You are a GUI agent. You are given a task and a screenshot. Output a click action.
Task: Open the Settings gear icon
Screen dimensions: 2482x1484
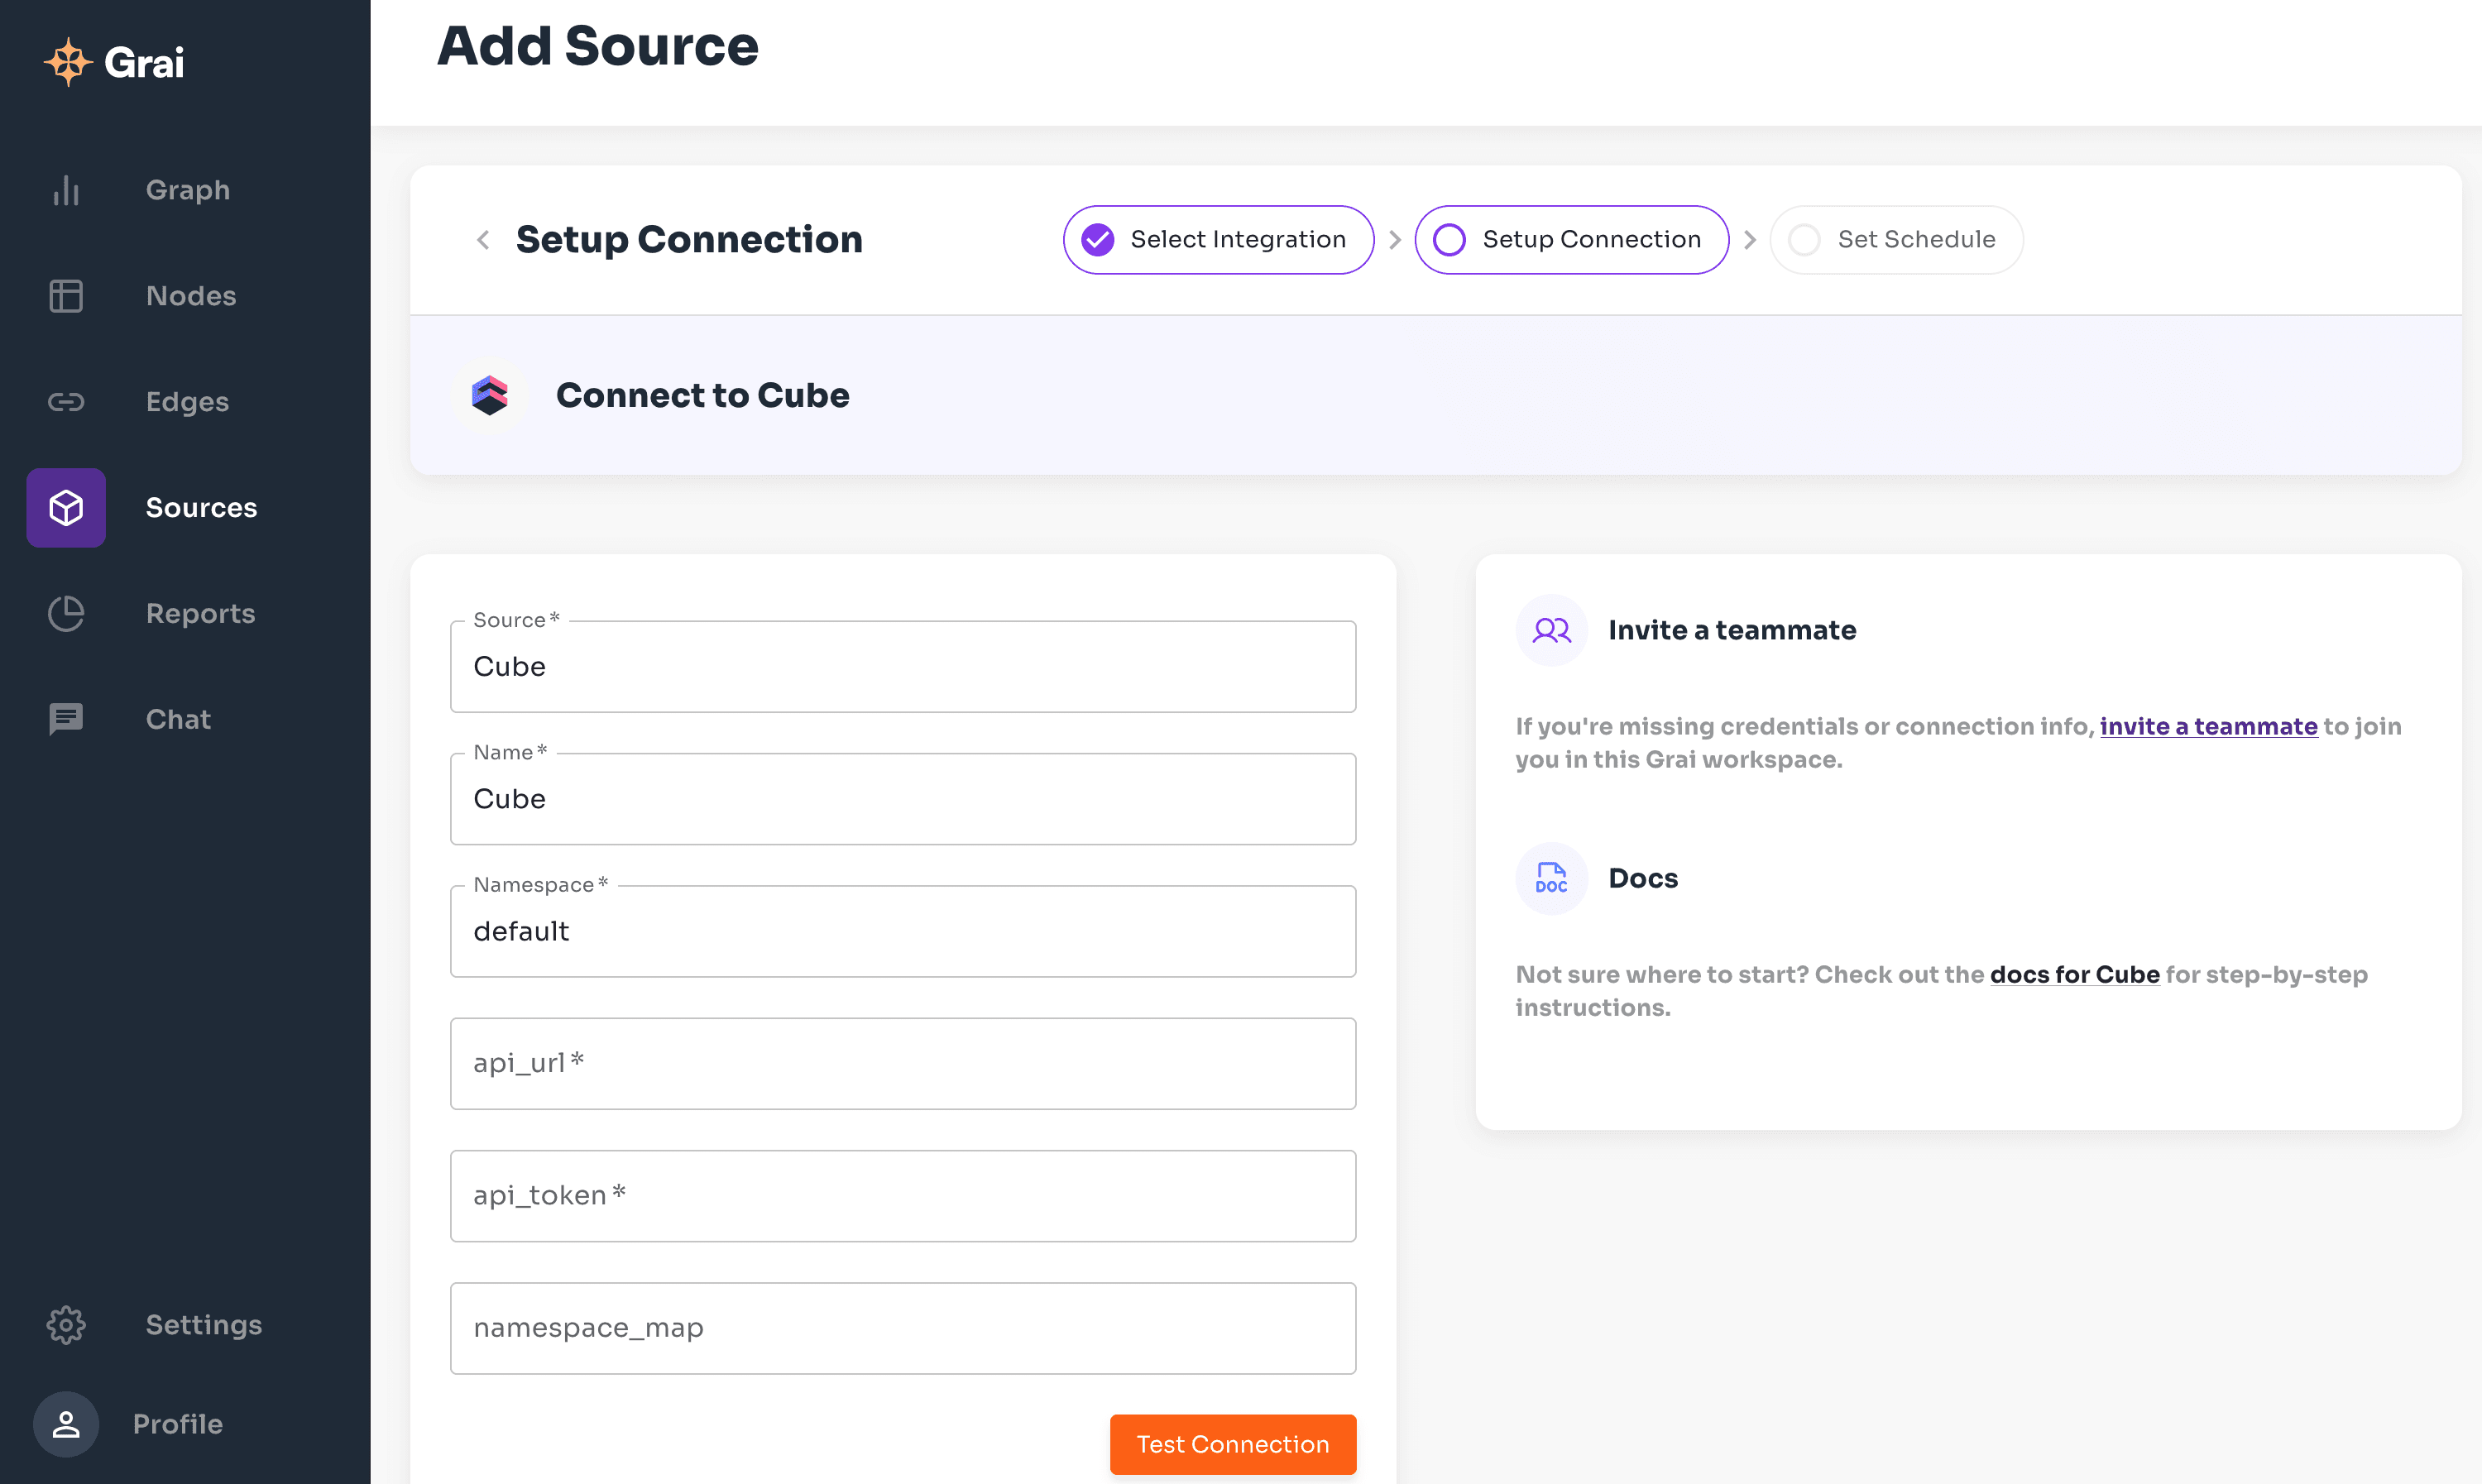point(66,1325)
